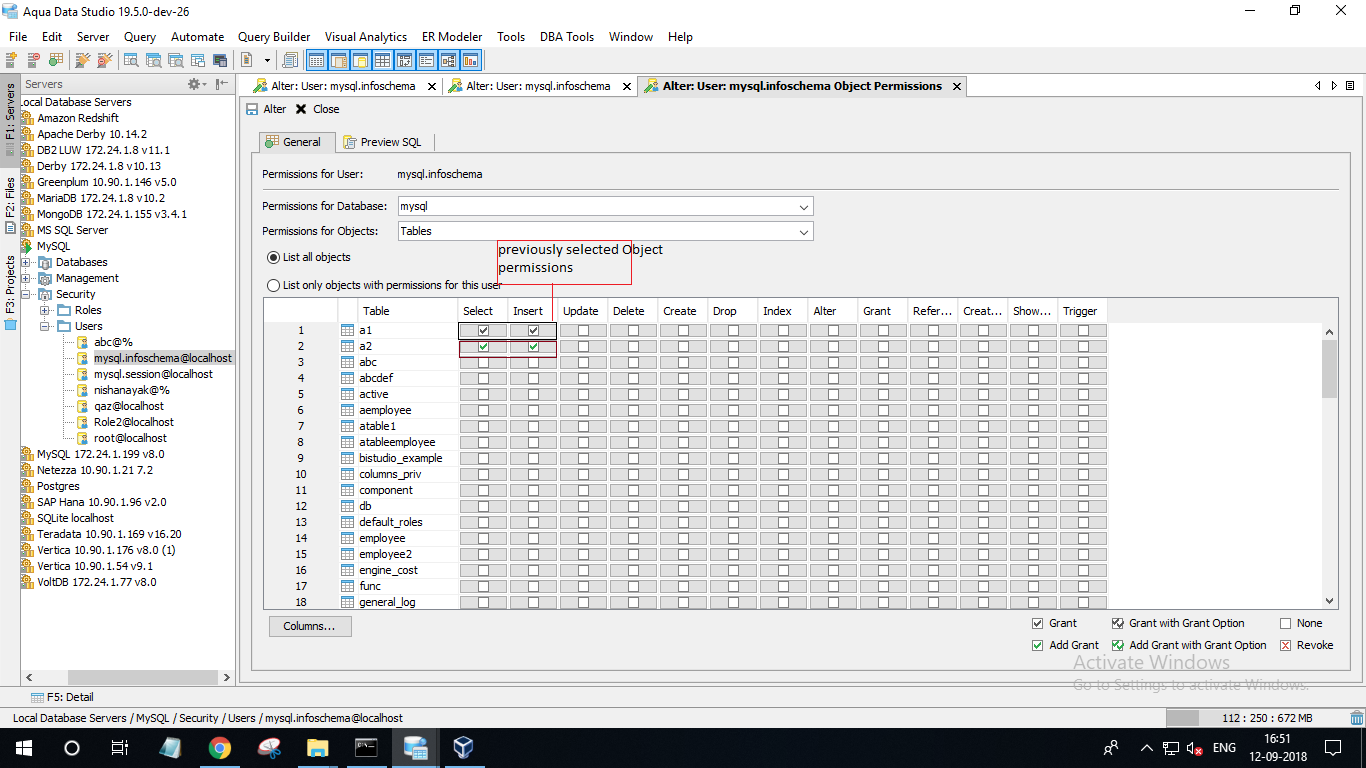Toggle Insert permission checkbox for table a2
This screenshot has width=1366, height=768.
tap(534, 346)
